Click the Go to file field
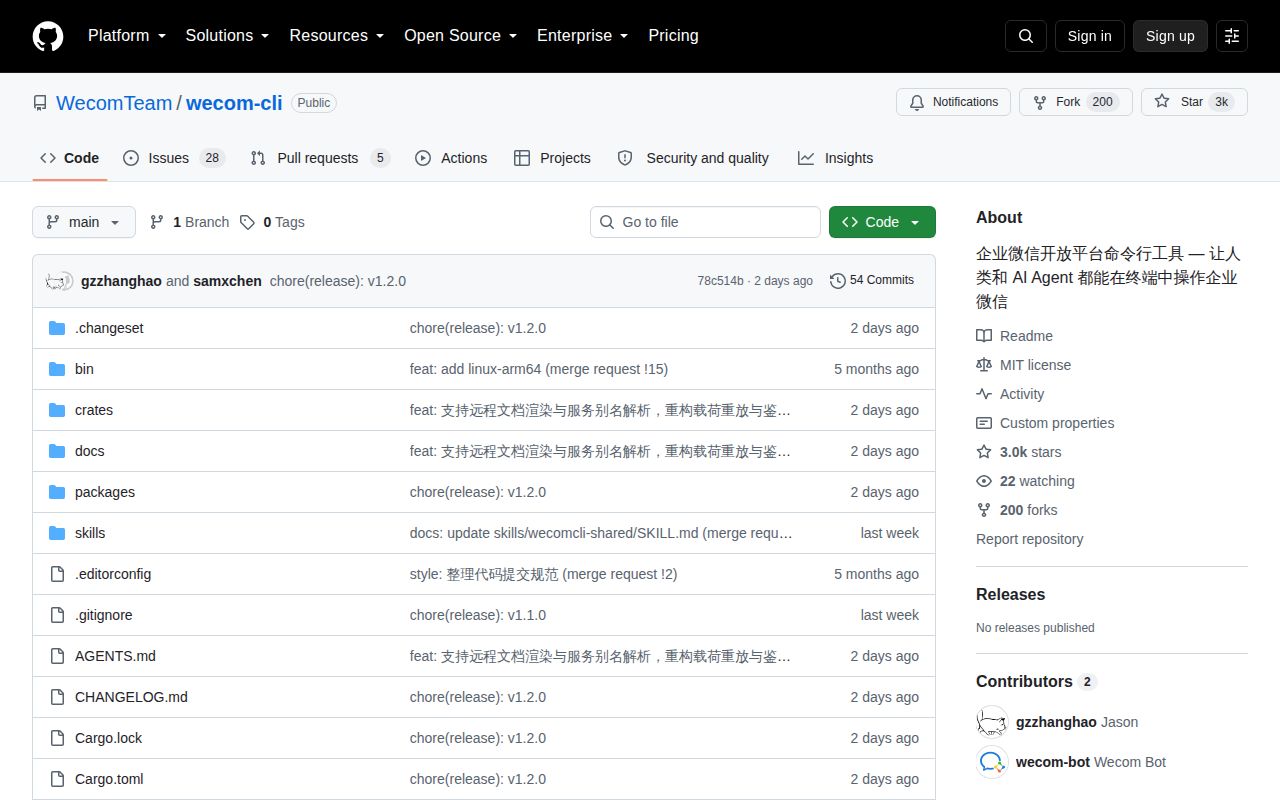This screenshot has height=800, width=1280. point(705,222)
